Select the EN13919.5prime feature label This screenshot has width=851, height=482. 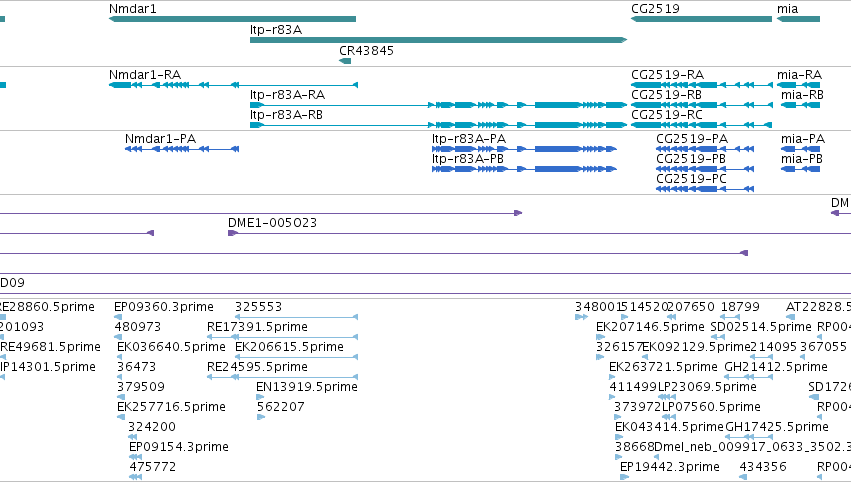[x=307, y=387]
